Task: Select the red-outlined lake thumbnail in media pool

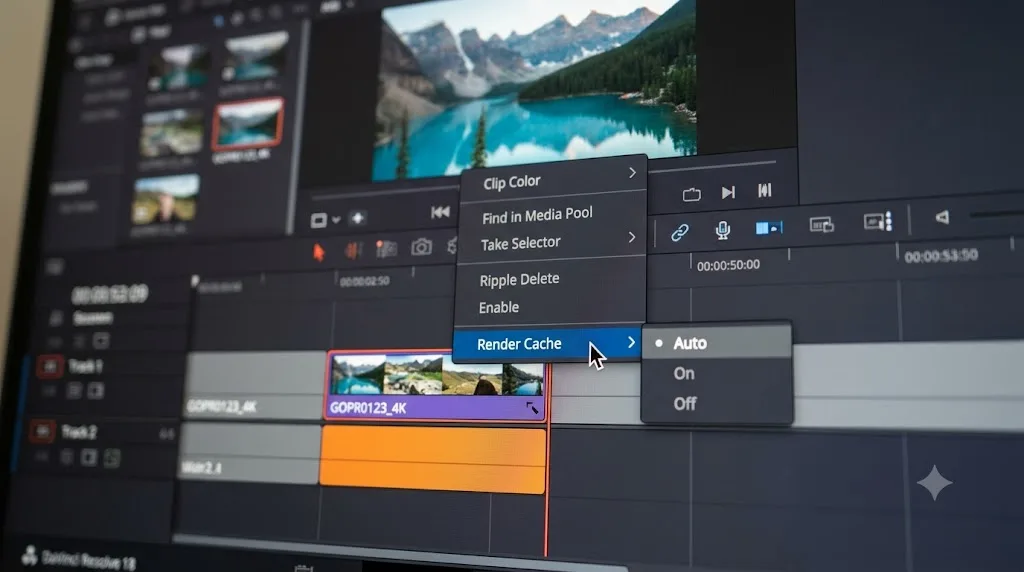Action: tap(248, 123)
